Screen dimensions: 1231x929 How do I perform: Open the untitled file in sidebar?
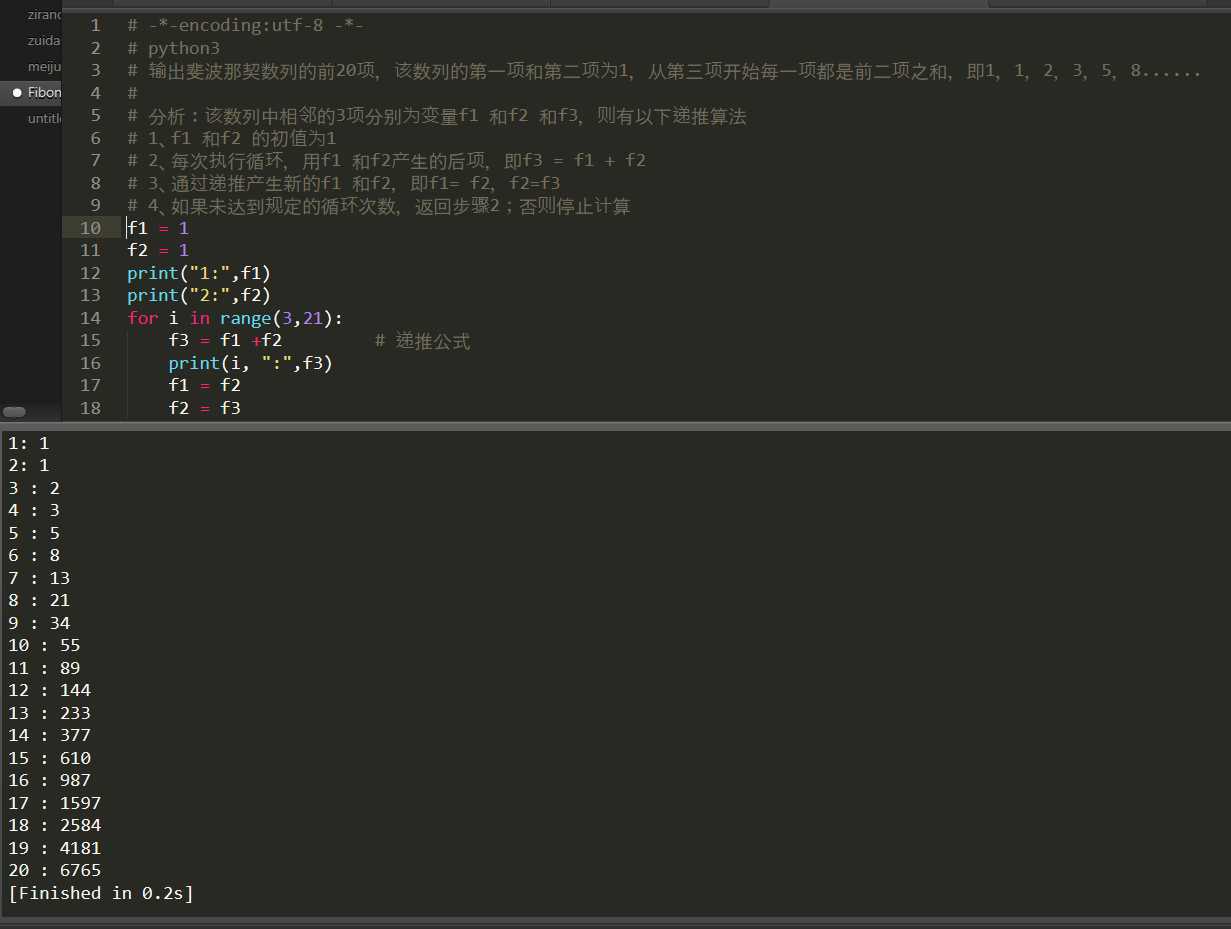tap(45, 118)
